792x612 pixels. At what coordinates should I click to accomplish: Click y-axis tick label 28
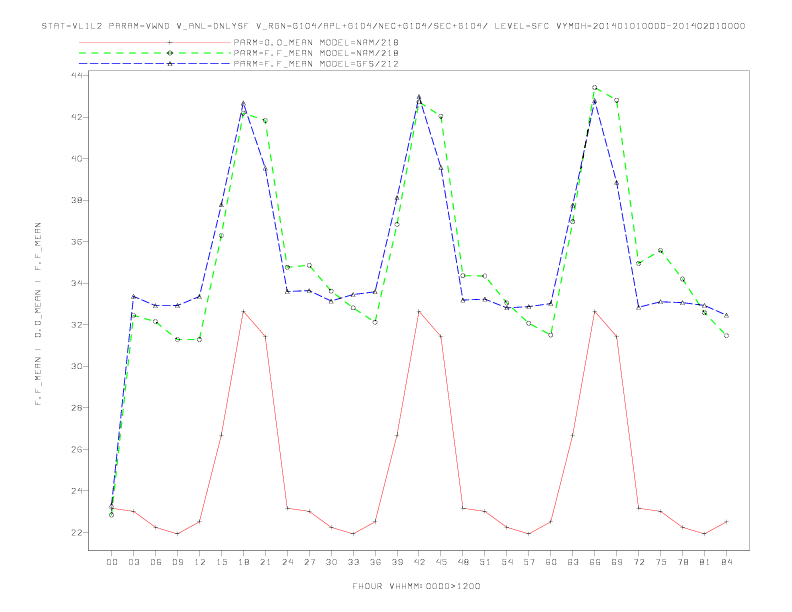coord(77,407)
